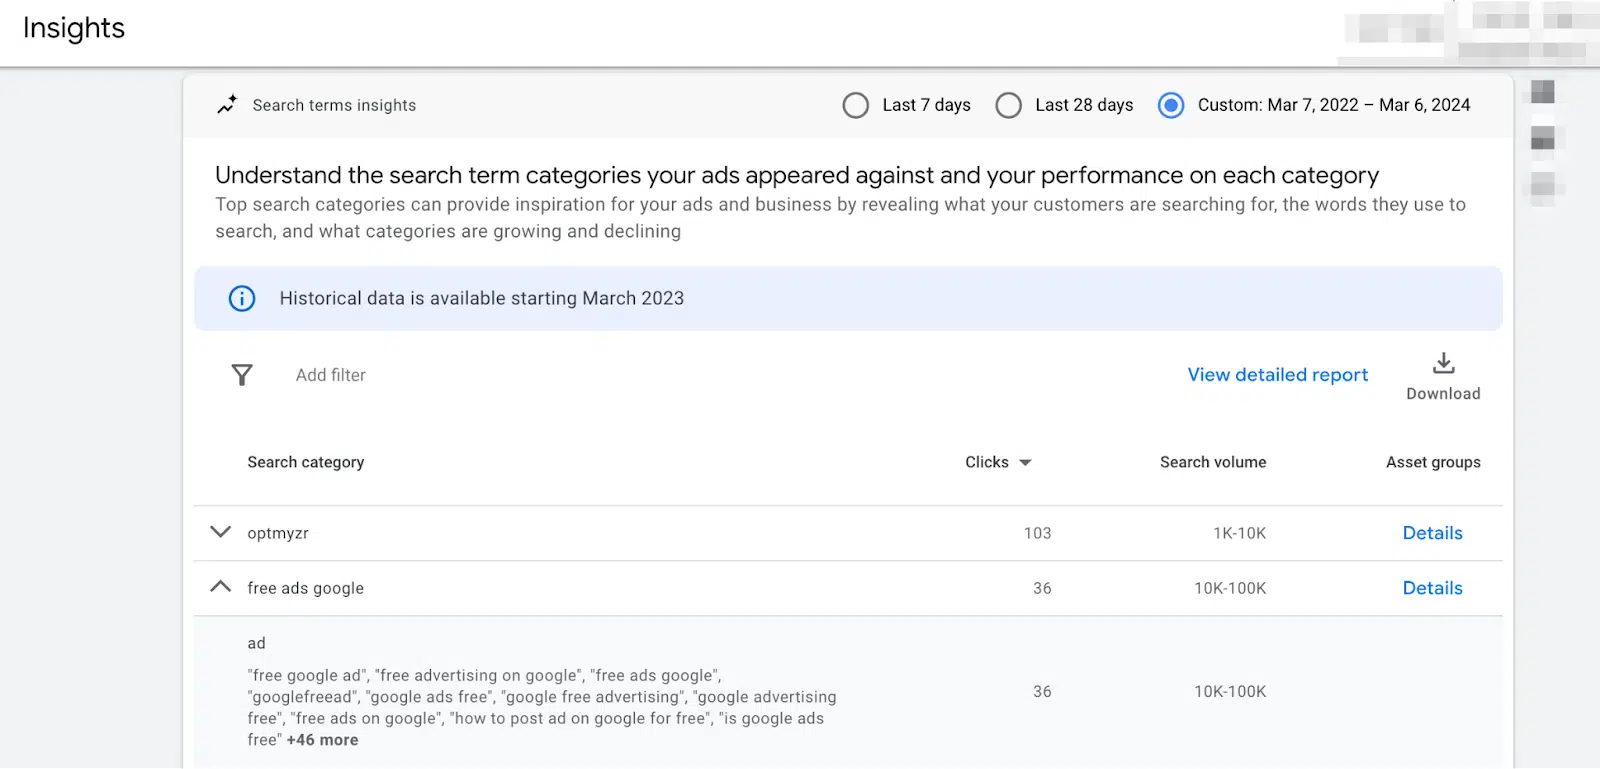Open the View detailed report link
This screenshot has width=1600, height=769.
point(1277,375)
